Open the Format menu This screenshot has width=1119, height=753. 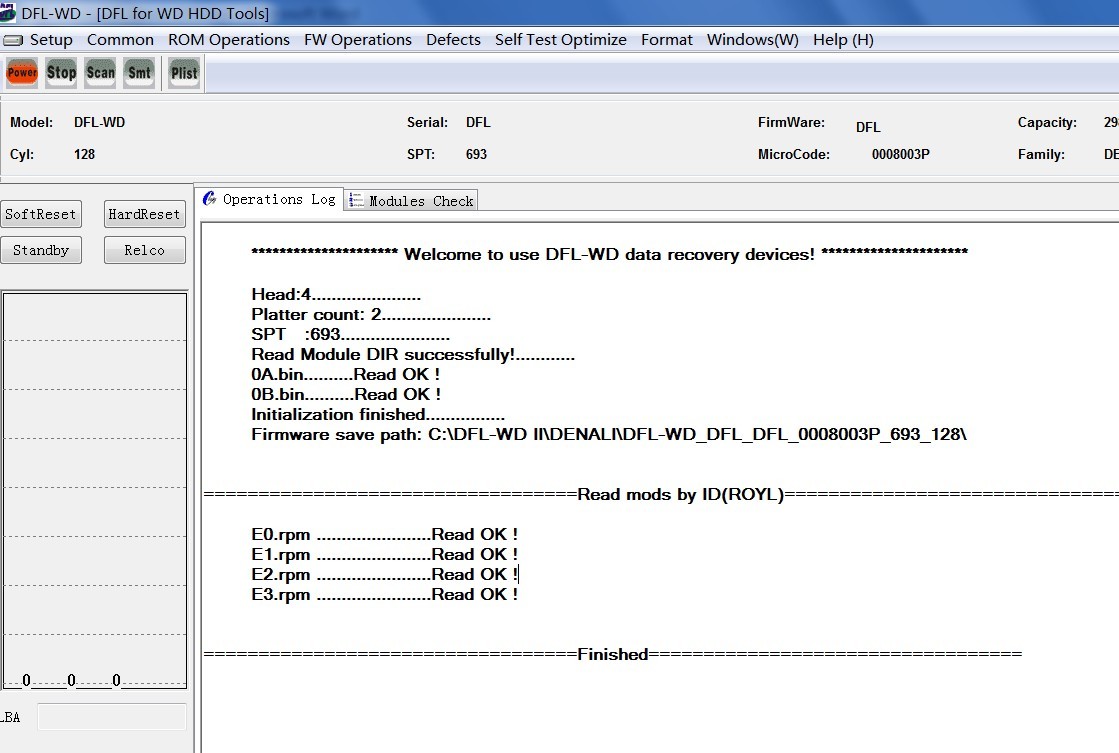(x=667, y=40)
